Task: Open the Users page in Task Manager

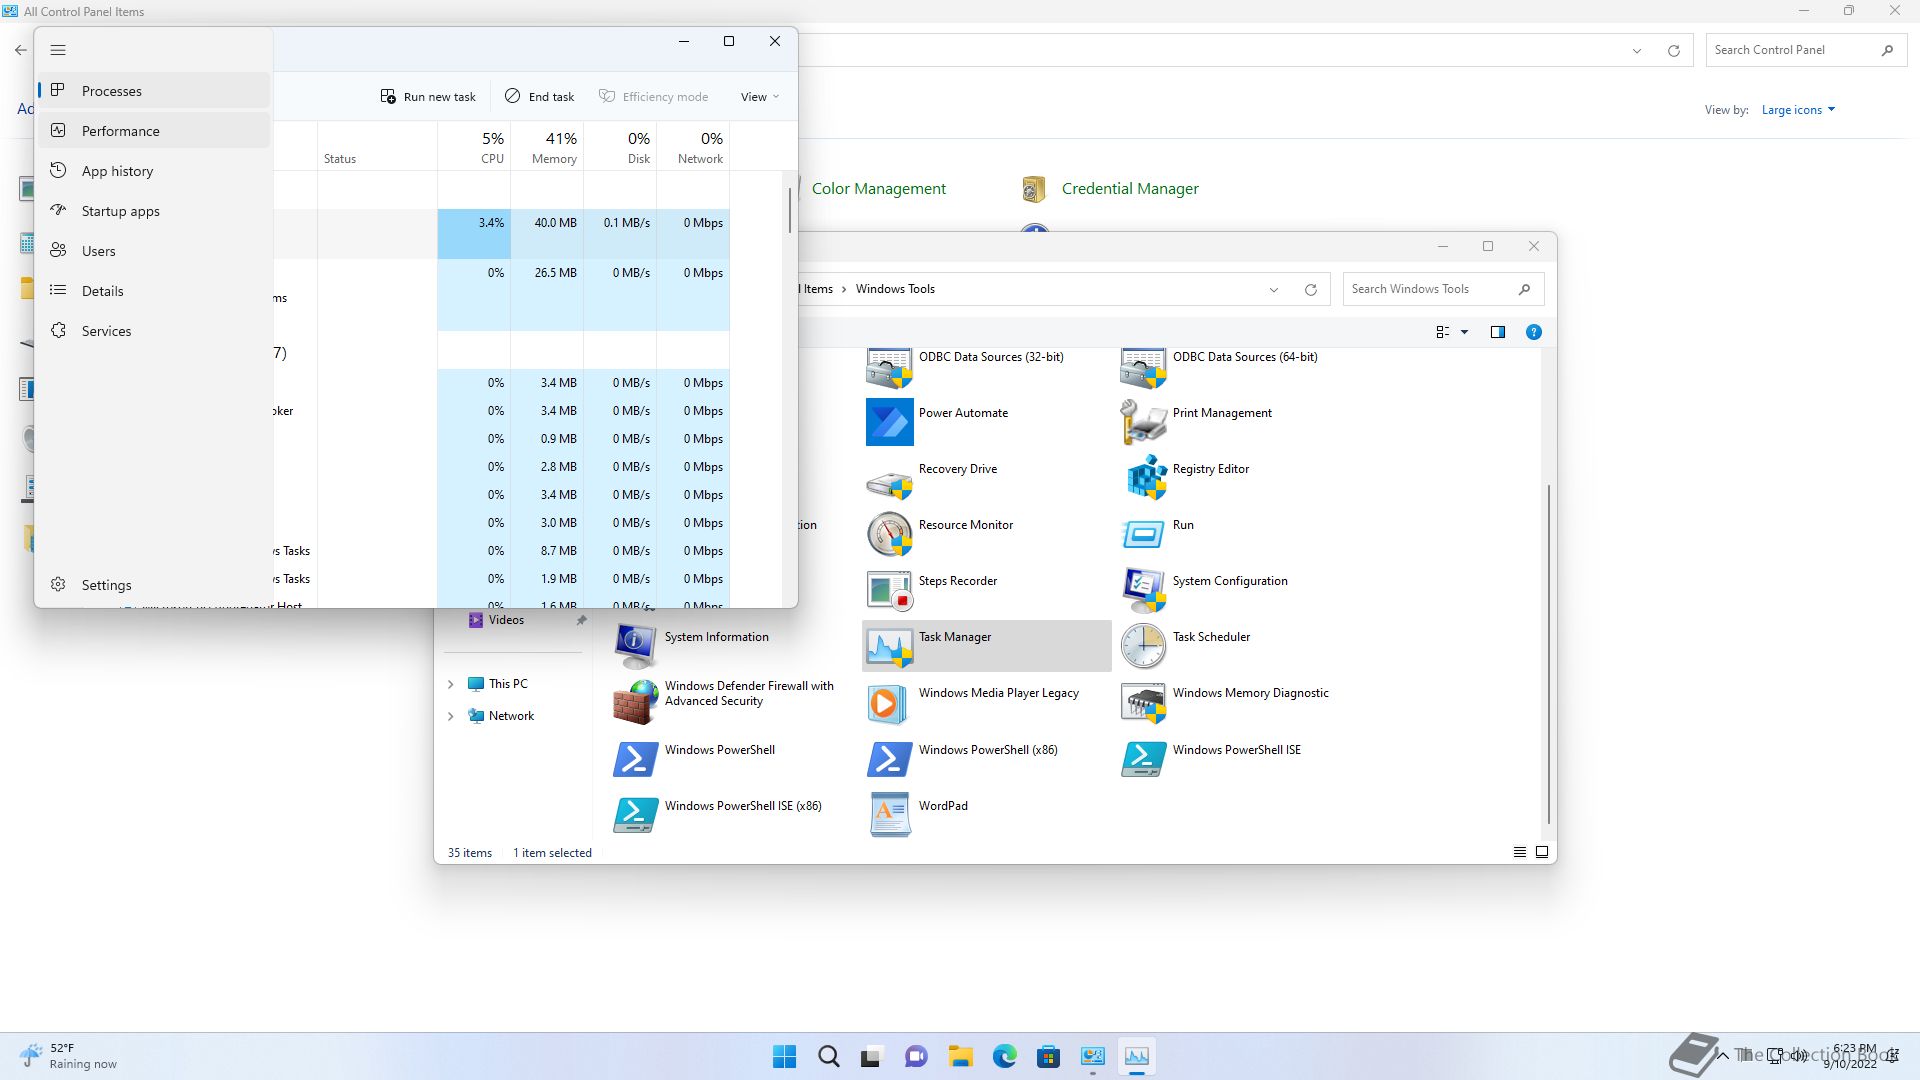Action: 154,251
